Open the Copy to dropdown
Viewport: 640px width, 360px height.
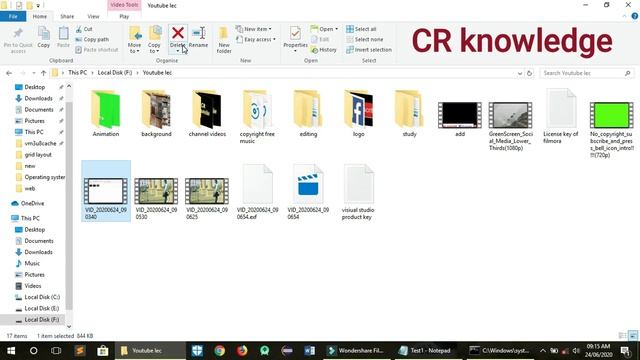pyautogui.click(x=154, y=40)
